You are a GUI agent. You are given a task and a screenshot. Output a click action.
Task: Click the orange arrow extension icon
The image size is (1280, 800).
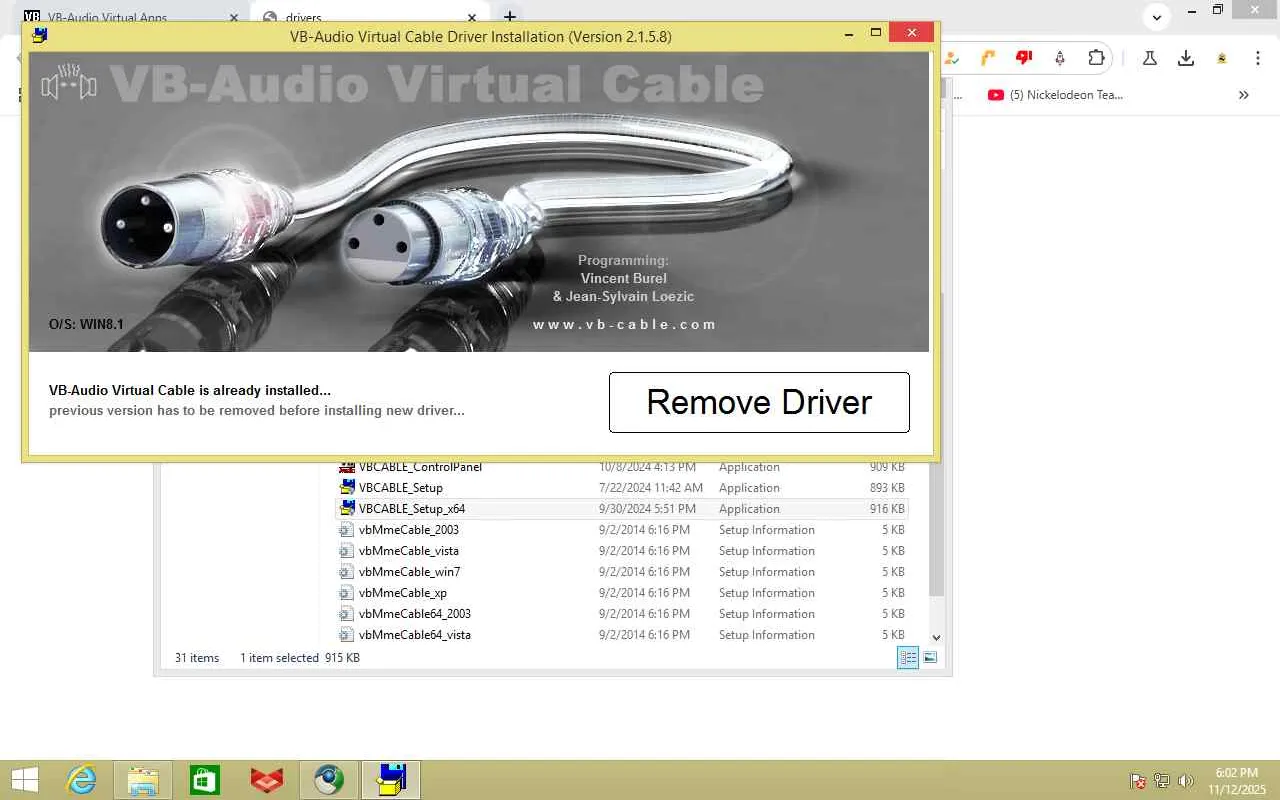988,58
